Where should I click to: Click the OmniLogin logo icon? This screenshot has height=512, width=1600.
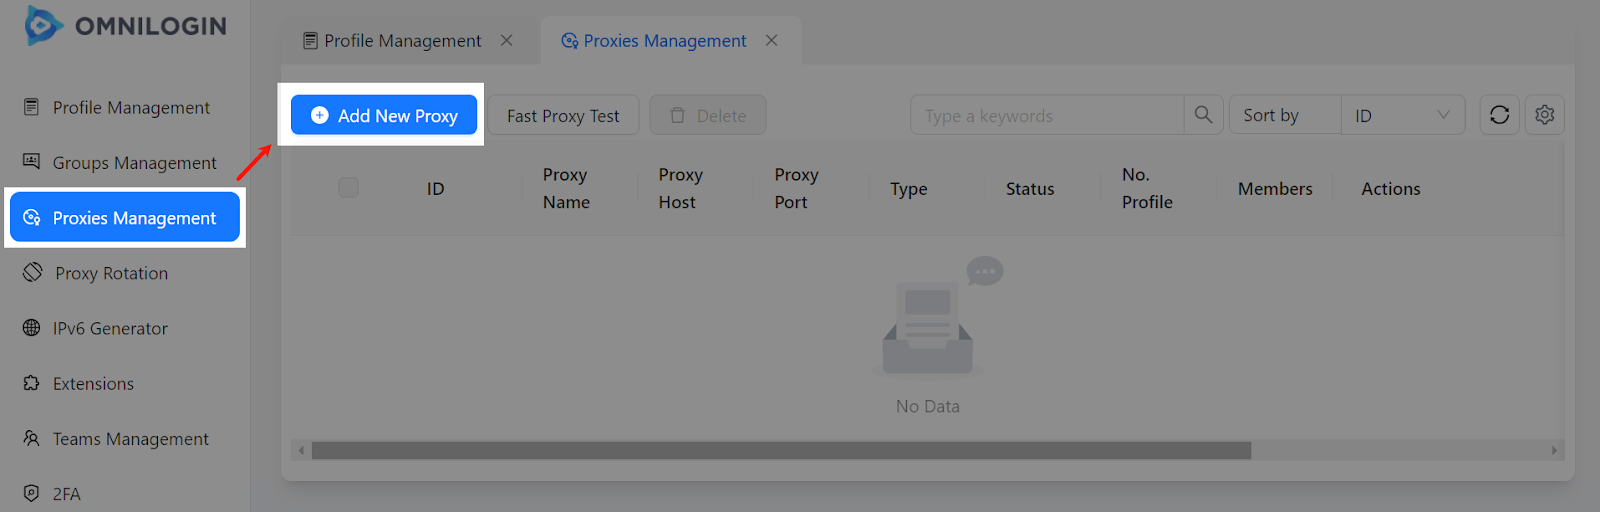[43, 26]
